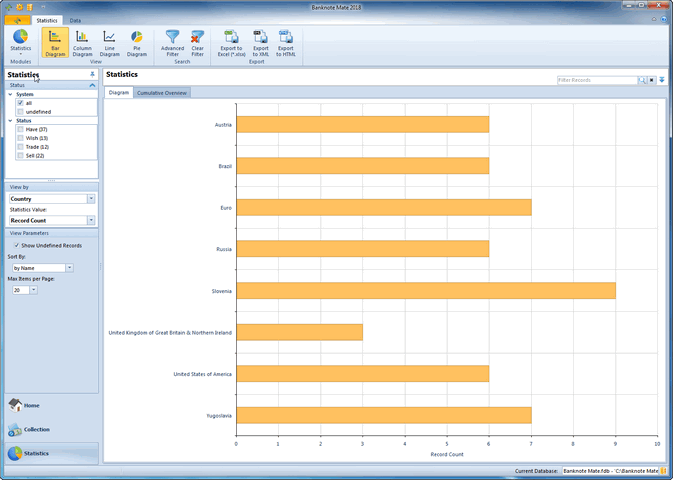Viewport: 673px width, 480px height.
Task: Select the Pie Diagram icon
Action: [136, 42]
